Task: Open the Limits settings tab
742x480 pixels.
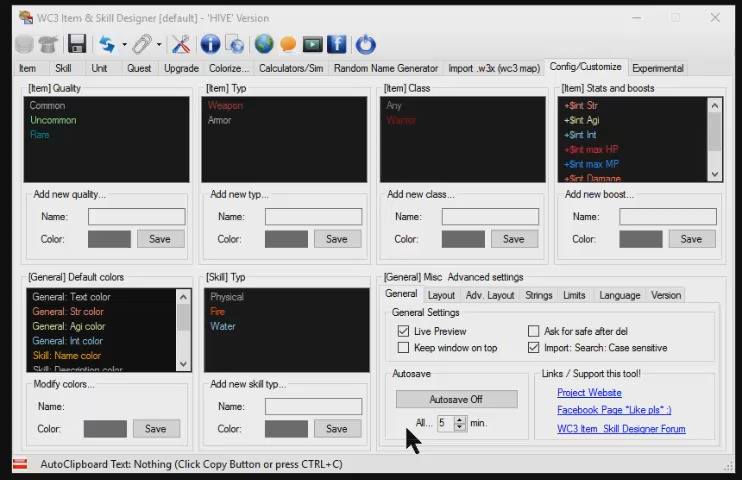Action: [574, 295]
